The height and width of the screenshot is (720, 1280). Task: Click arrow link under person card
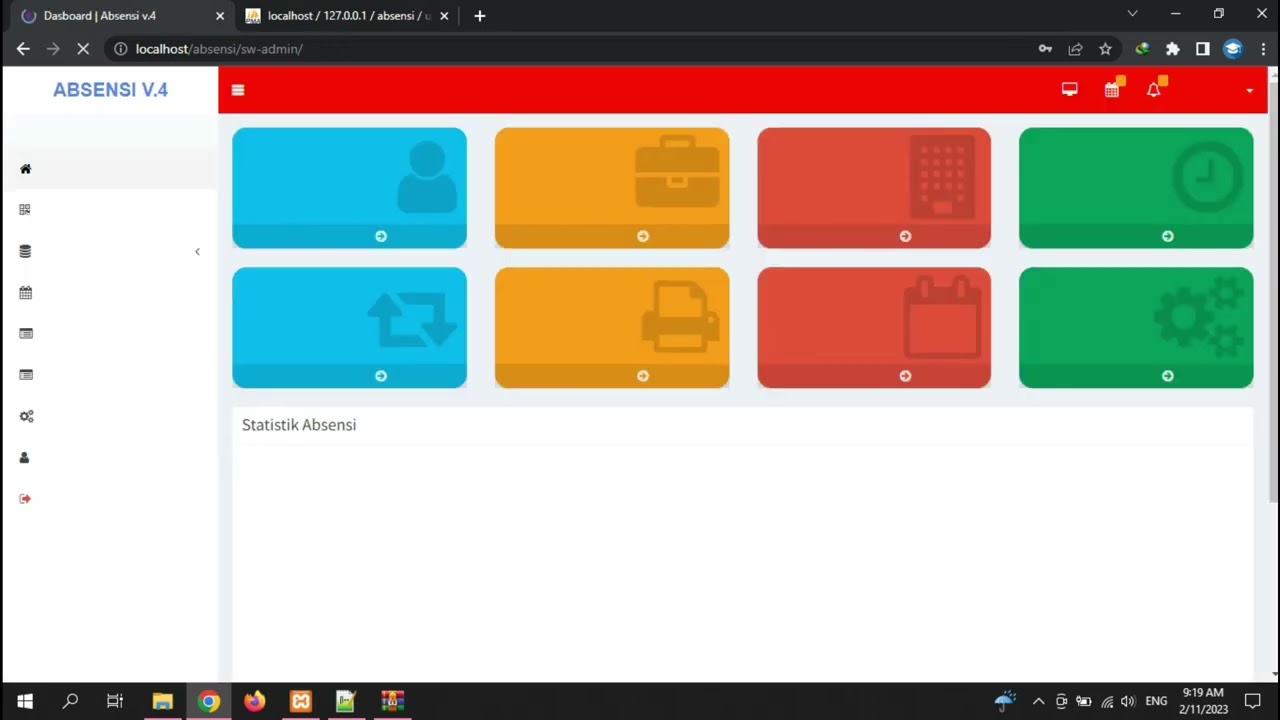pos(381,236)
